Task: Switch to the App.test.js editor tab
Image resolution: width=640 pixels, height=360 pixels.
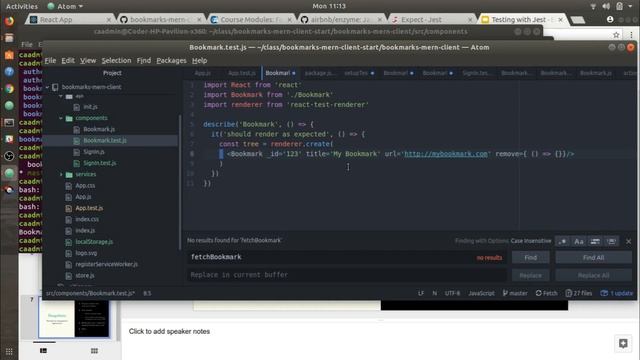Action: (242, 73)
